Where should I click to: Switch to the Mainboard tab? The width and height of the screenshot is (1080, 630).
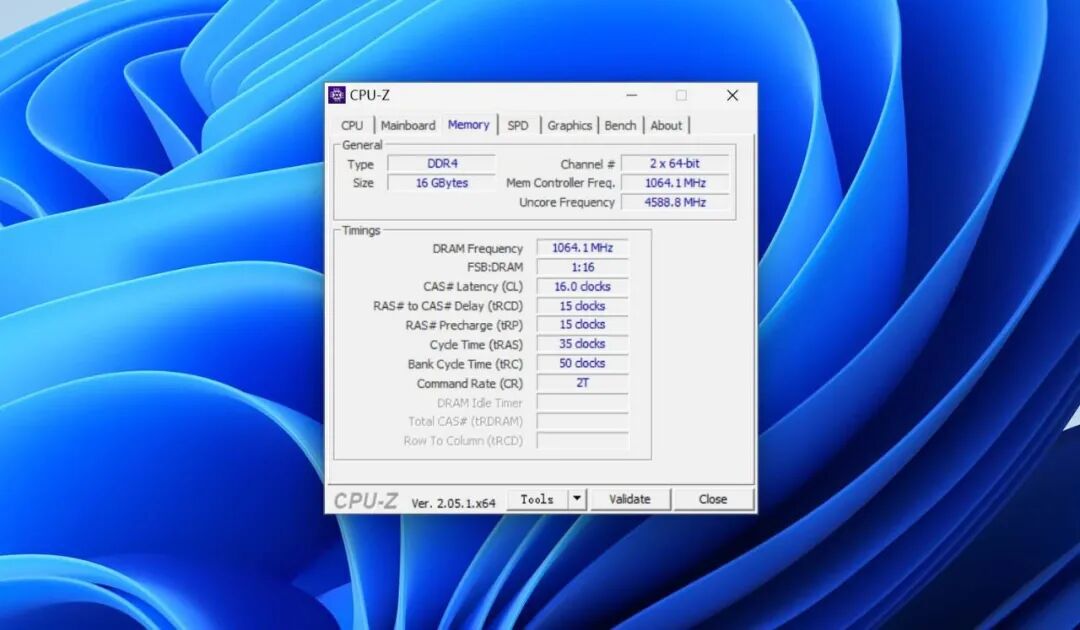(408, 125)
